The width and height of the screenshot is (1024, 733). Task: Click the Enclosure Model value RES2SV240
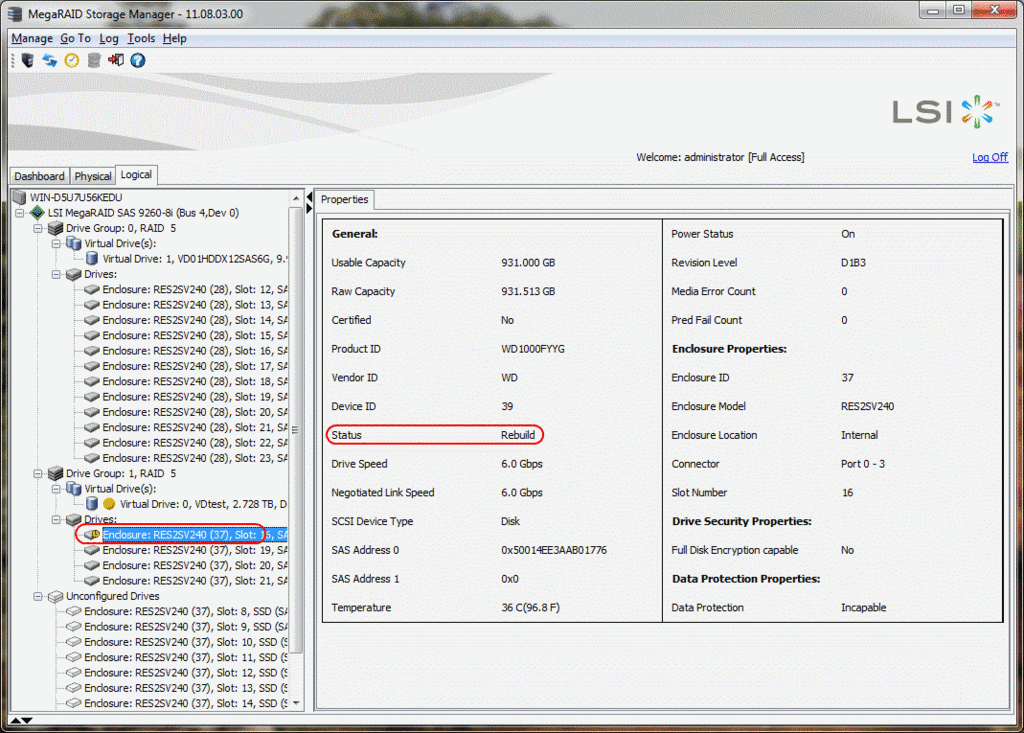point(867,406)
